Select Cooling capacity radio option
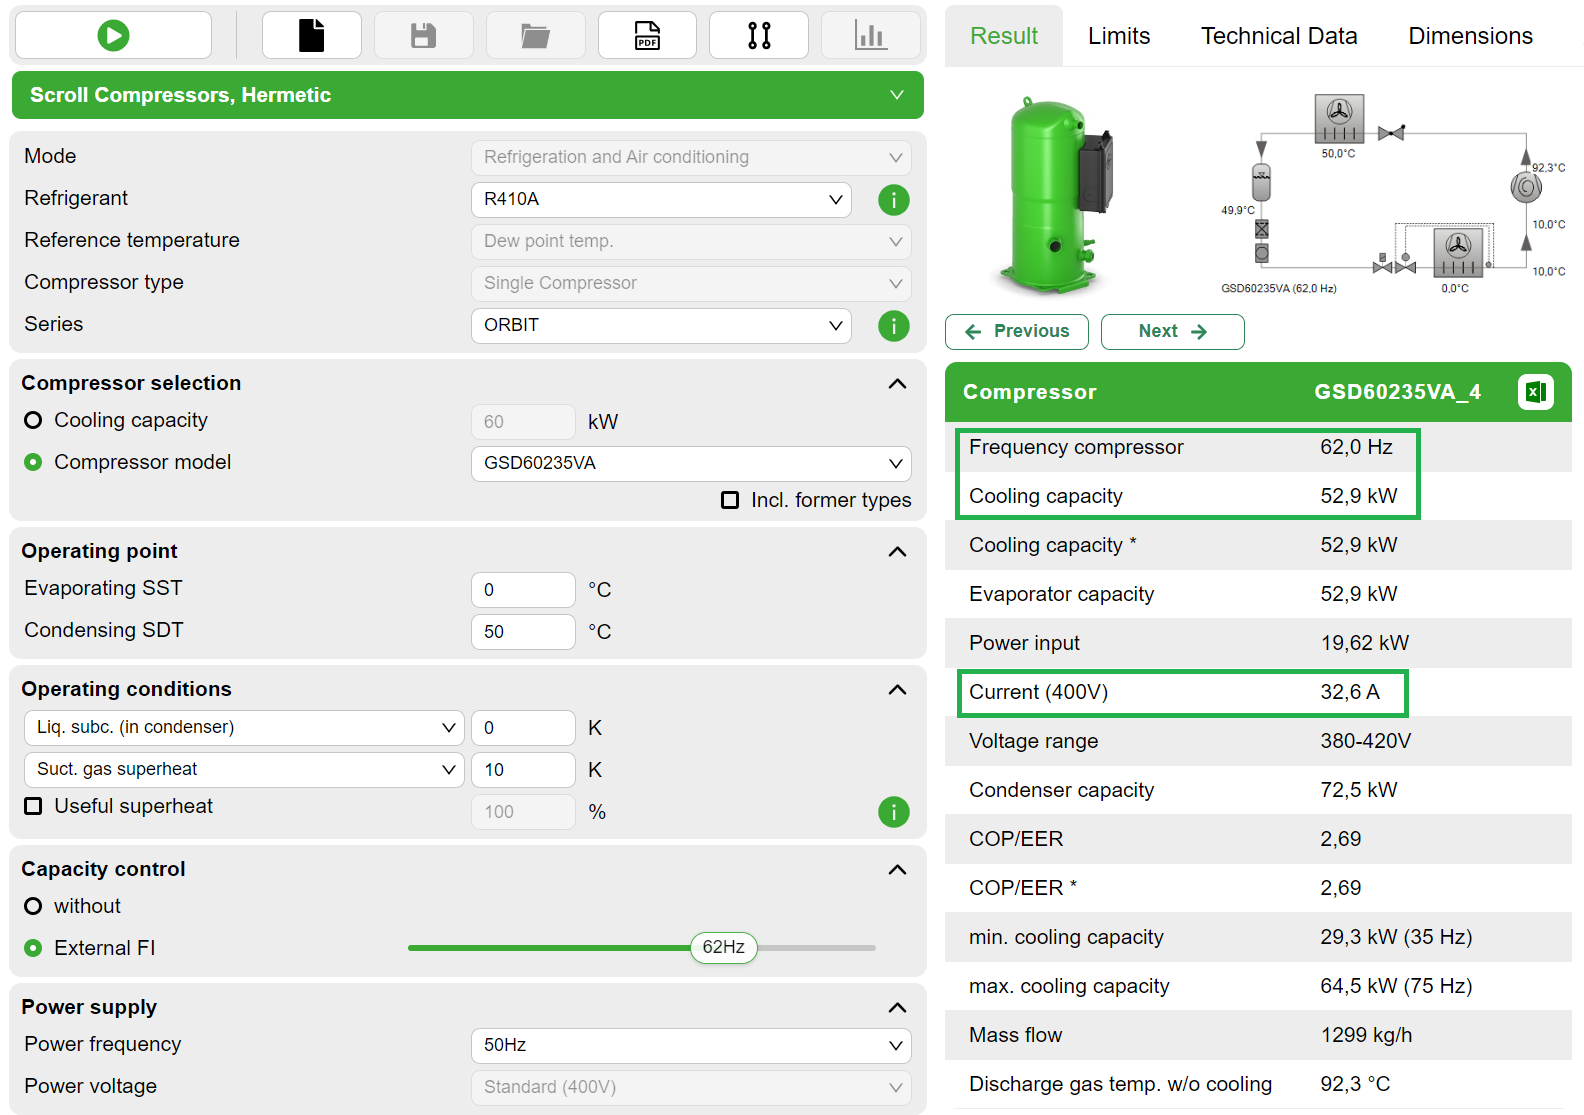 pyautogui.click(x=33, y=420)
